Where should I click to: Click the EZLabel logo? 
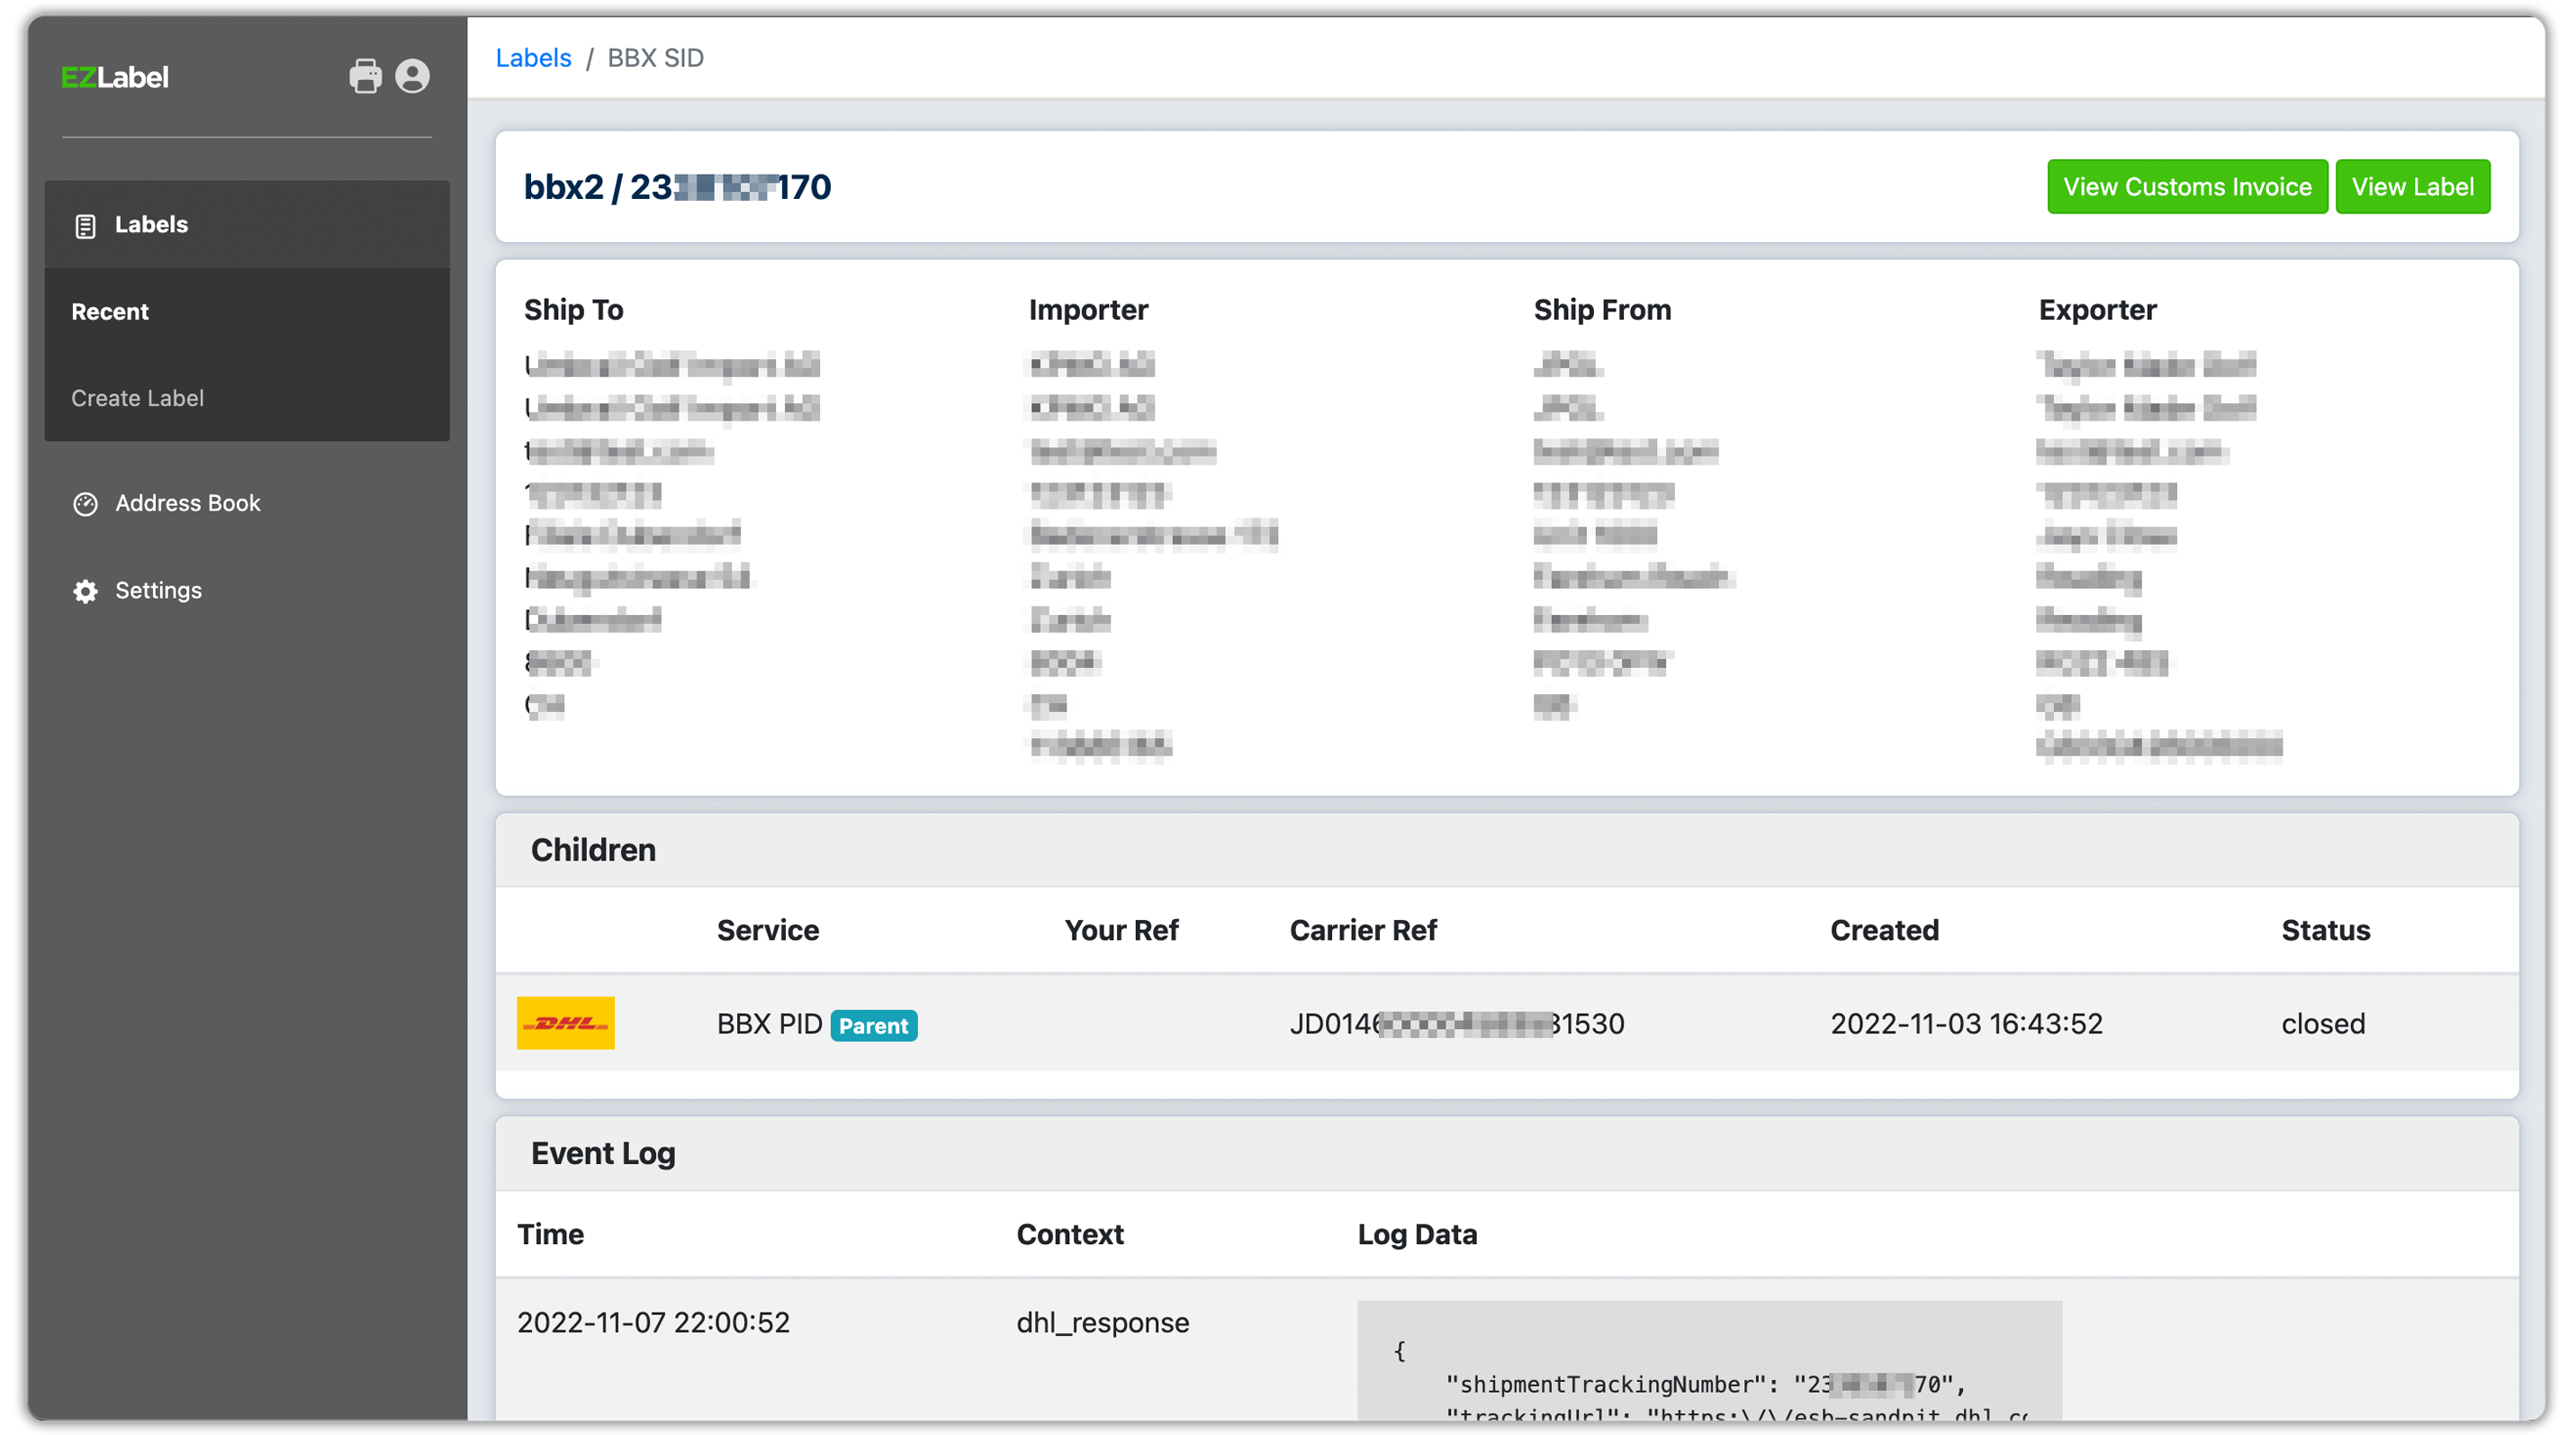coord(115,76)
